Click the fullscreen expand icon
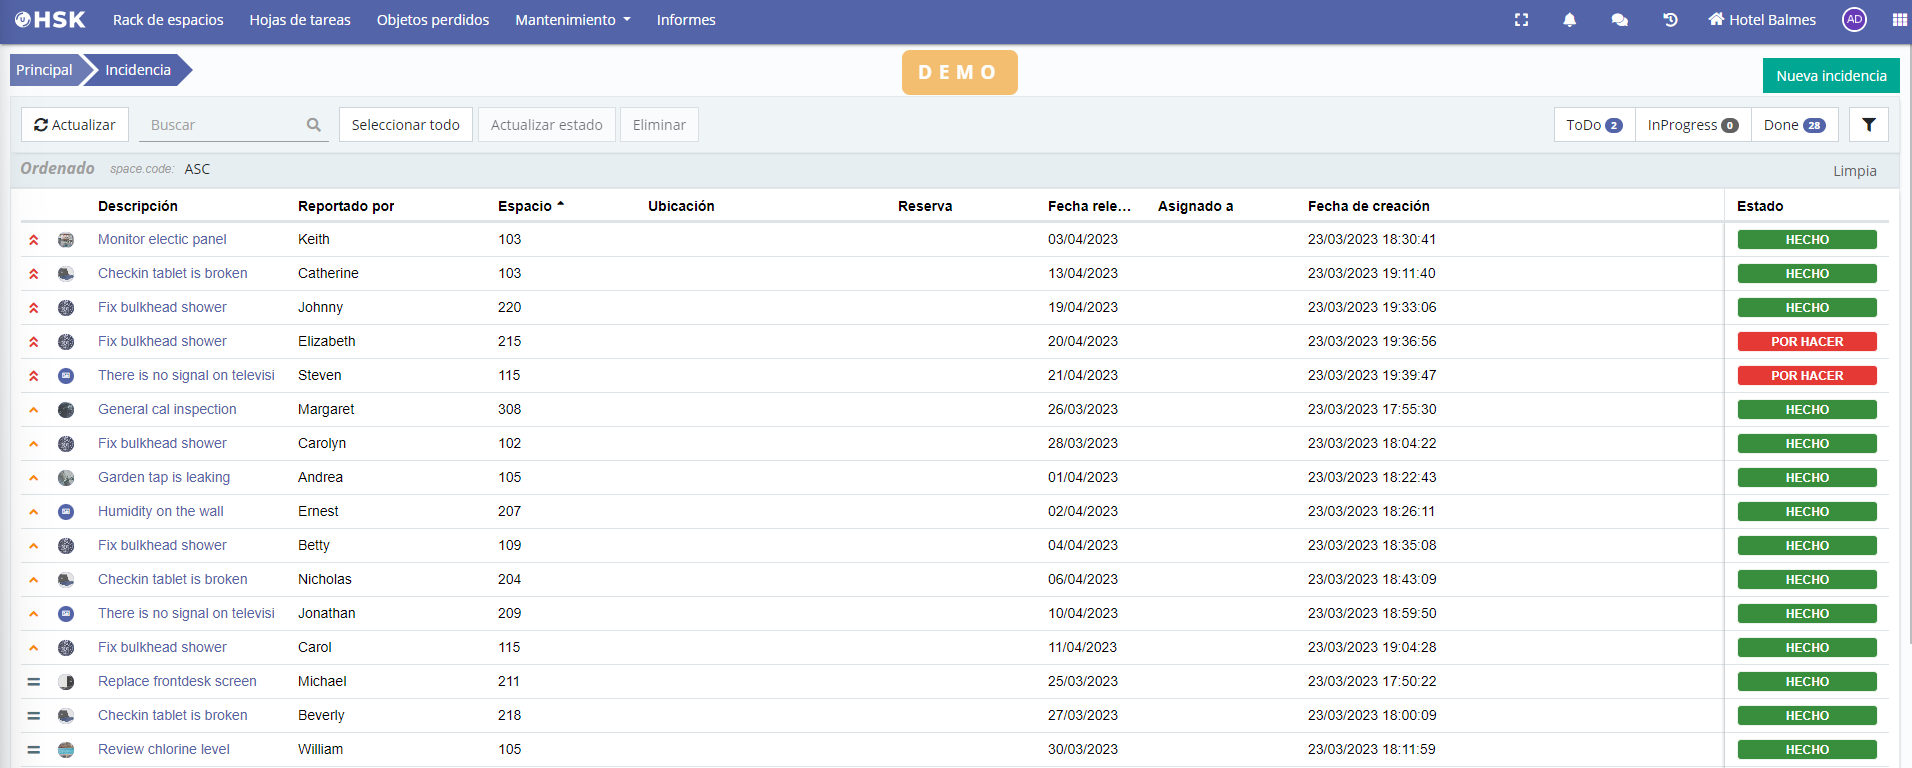The image size is (1912, 768). pyautogui.click(x=1521, y=20)
